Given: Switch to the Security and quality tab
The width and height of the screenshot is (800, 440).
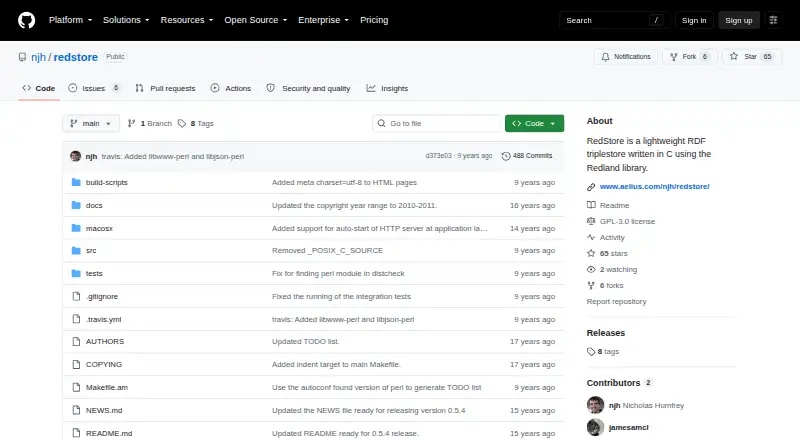Looking at the screenshot, I should (x=308, y=88).
